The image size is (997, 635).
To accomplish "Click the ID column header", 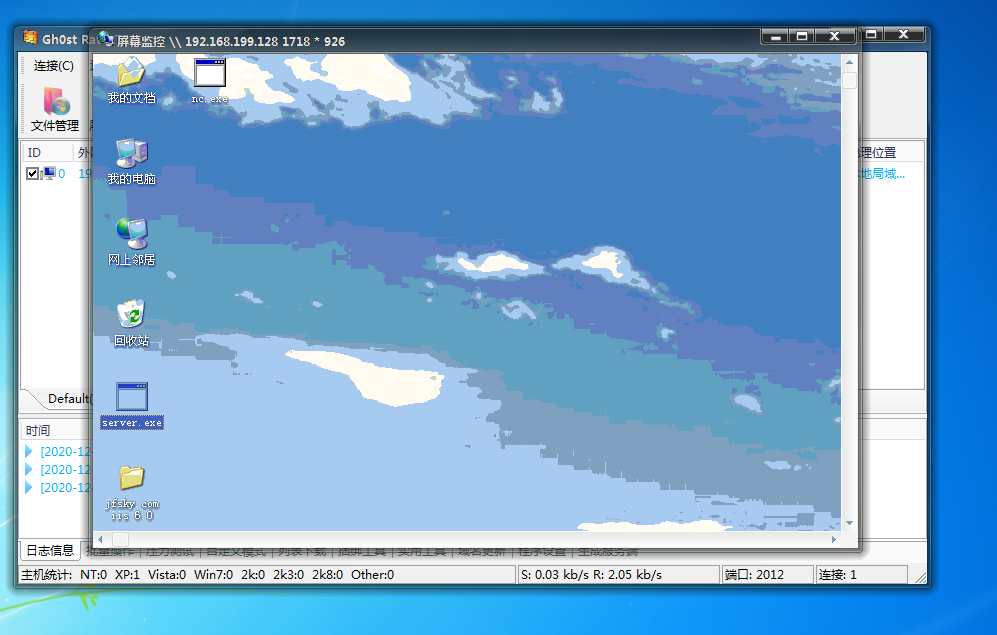I will coord(48,153).
